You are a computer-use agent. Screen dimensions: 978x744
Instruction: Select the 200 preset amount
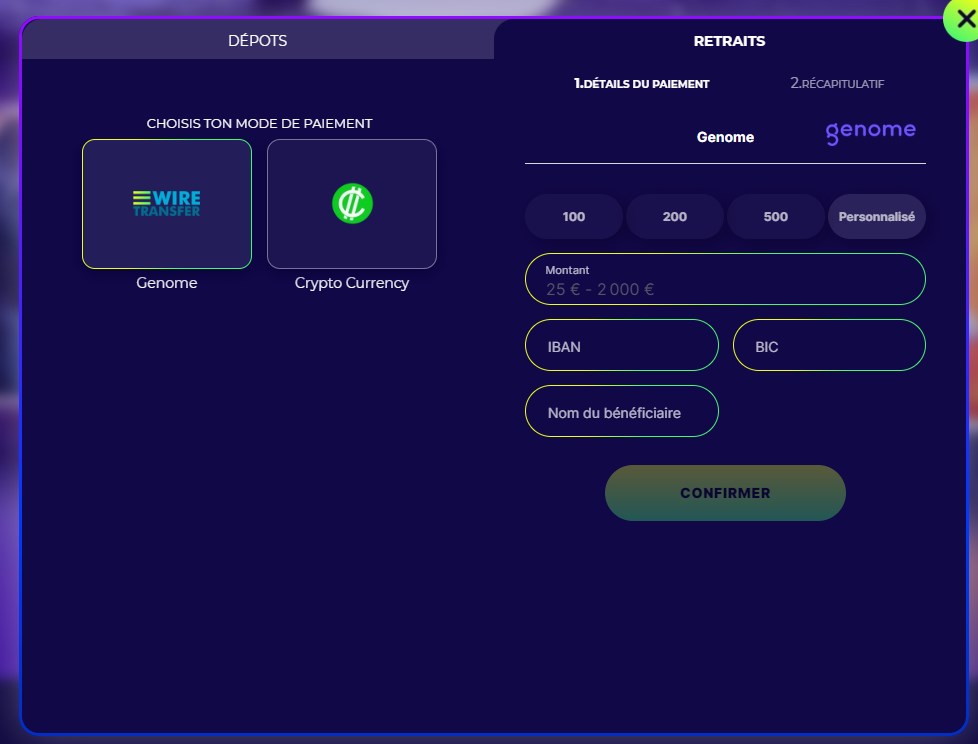pyautogui.click(x=675, y=217)
